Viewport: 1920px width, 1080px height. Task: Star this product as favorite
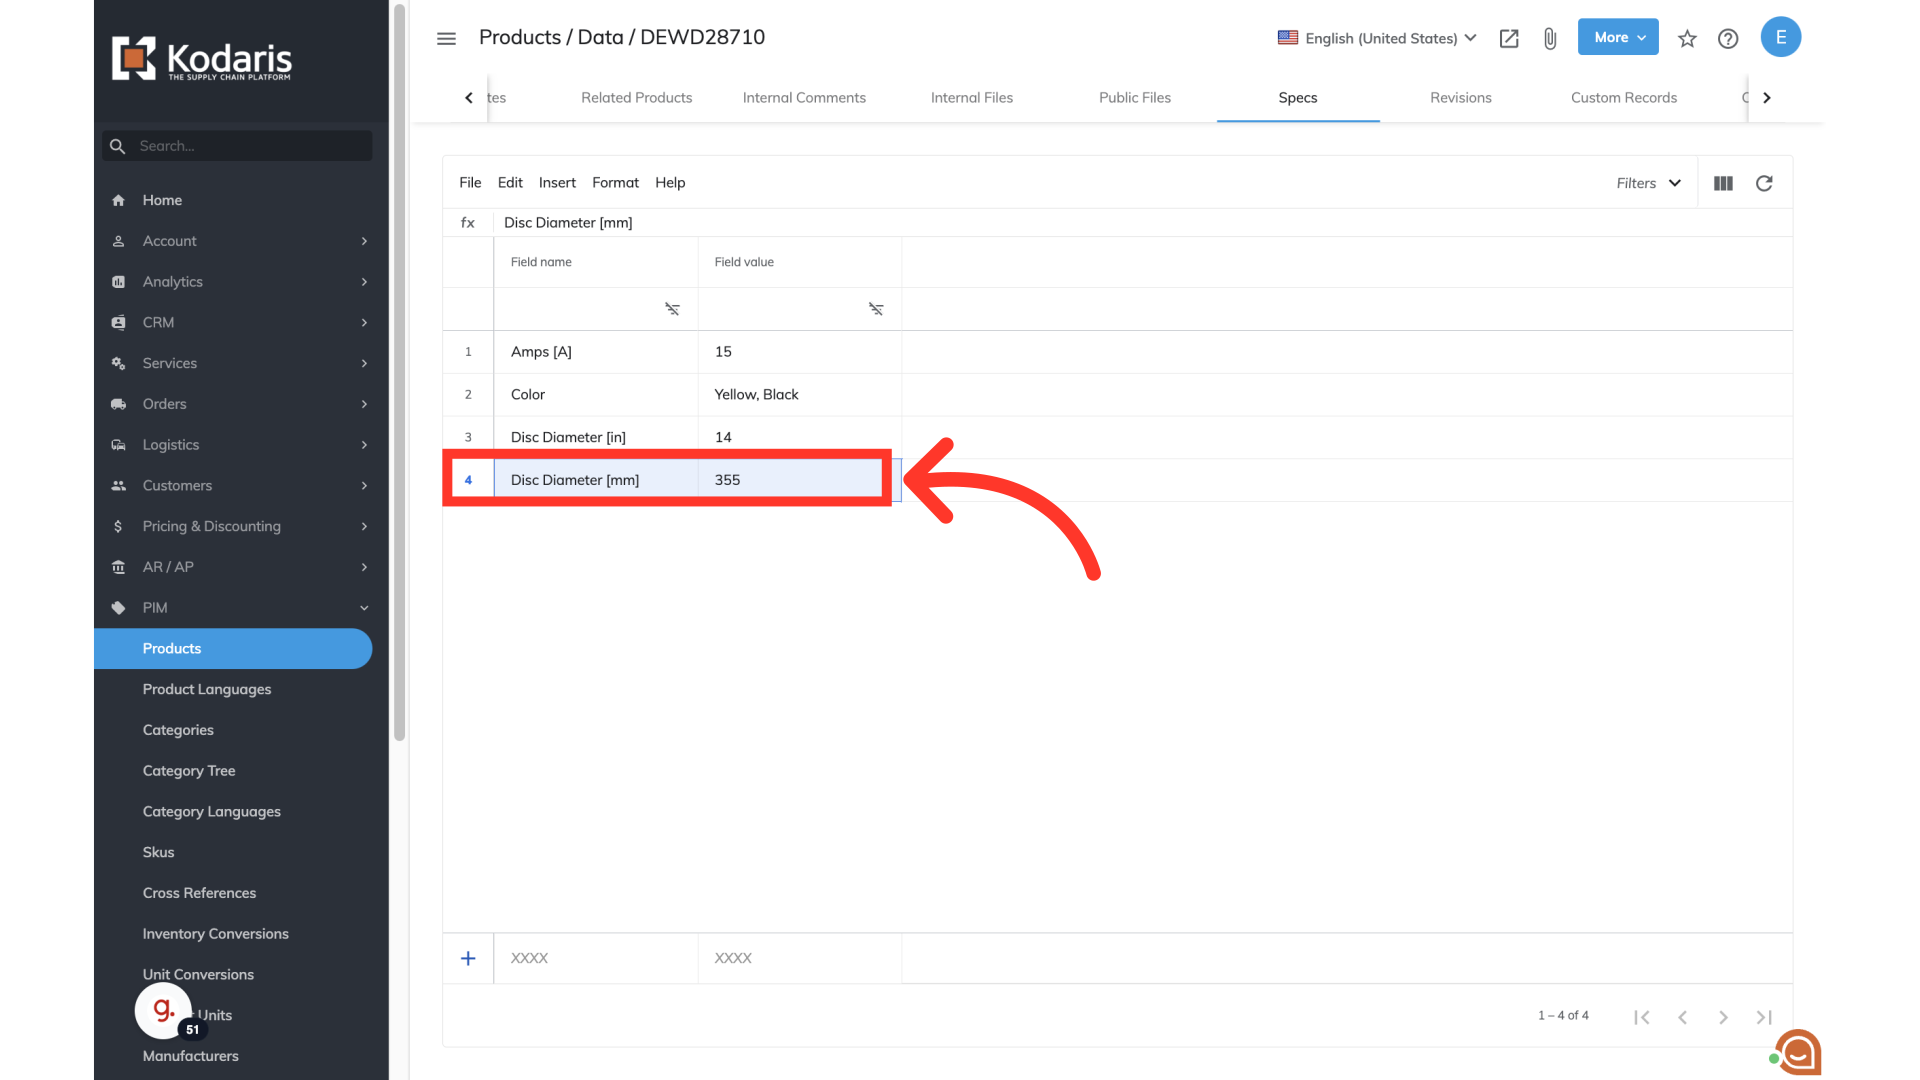(1687, 38)
